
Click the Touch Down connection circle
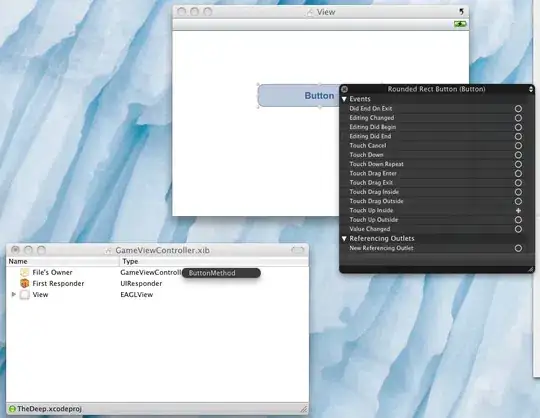[x=518, y=155]
